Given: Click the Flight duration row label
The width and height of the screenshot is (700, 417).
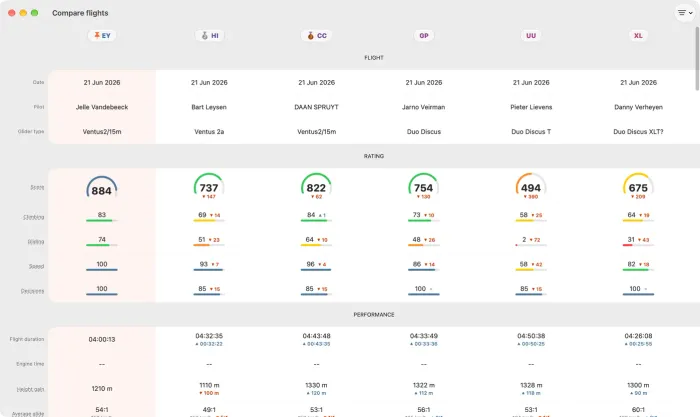Looking at the screenshot, I should (27, 339).
